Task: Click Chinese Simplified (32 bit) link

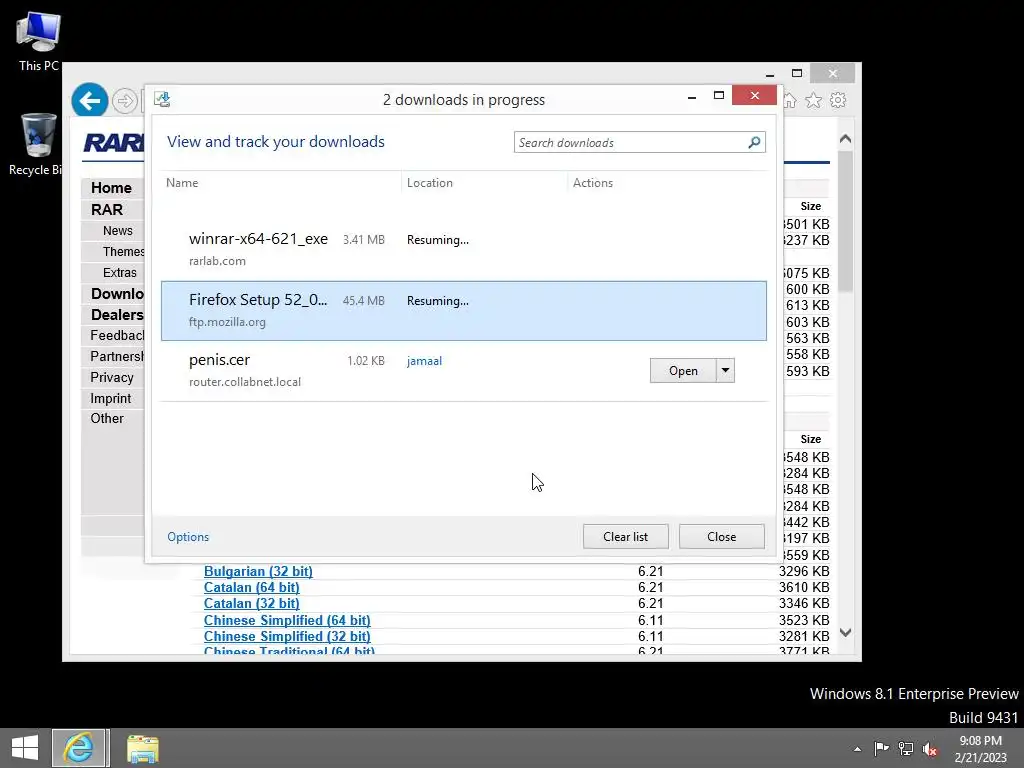Action: coord(287,636)
